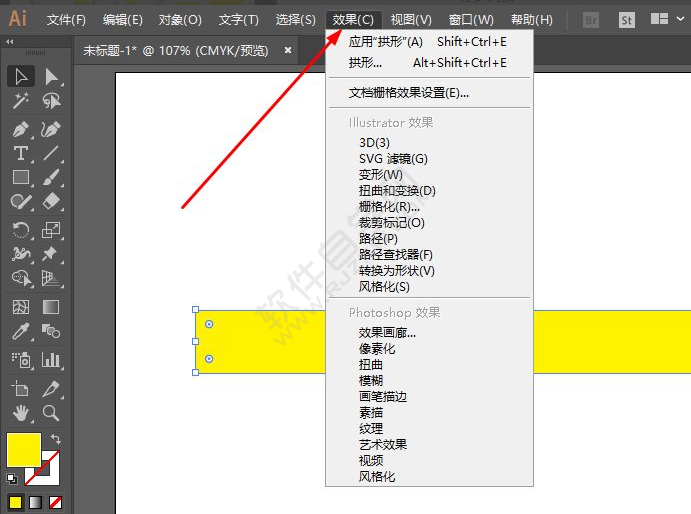Choose the Lasso tool

click(x=51, y=101)
